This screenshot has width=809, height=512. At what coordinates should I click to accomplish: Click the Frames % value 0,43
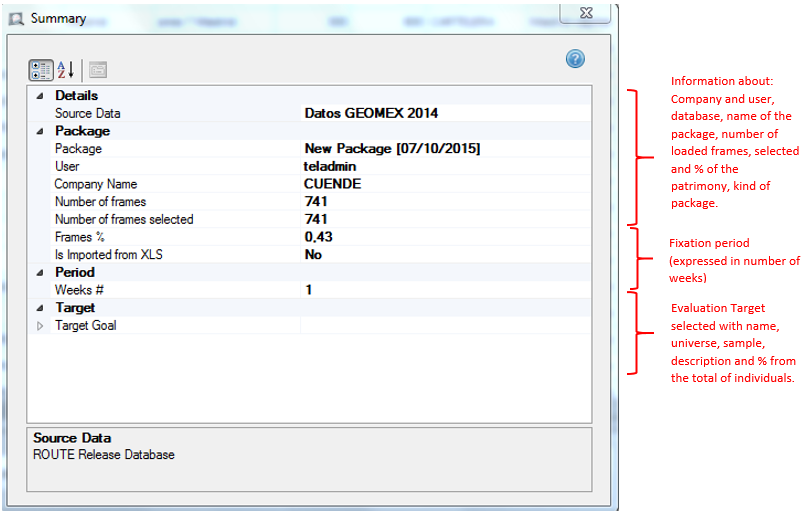319,237
